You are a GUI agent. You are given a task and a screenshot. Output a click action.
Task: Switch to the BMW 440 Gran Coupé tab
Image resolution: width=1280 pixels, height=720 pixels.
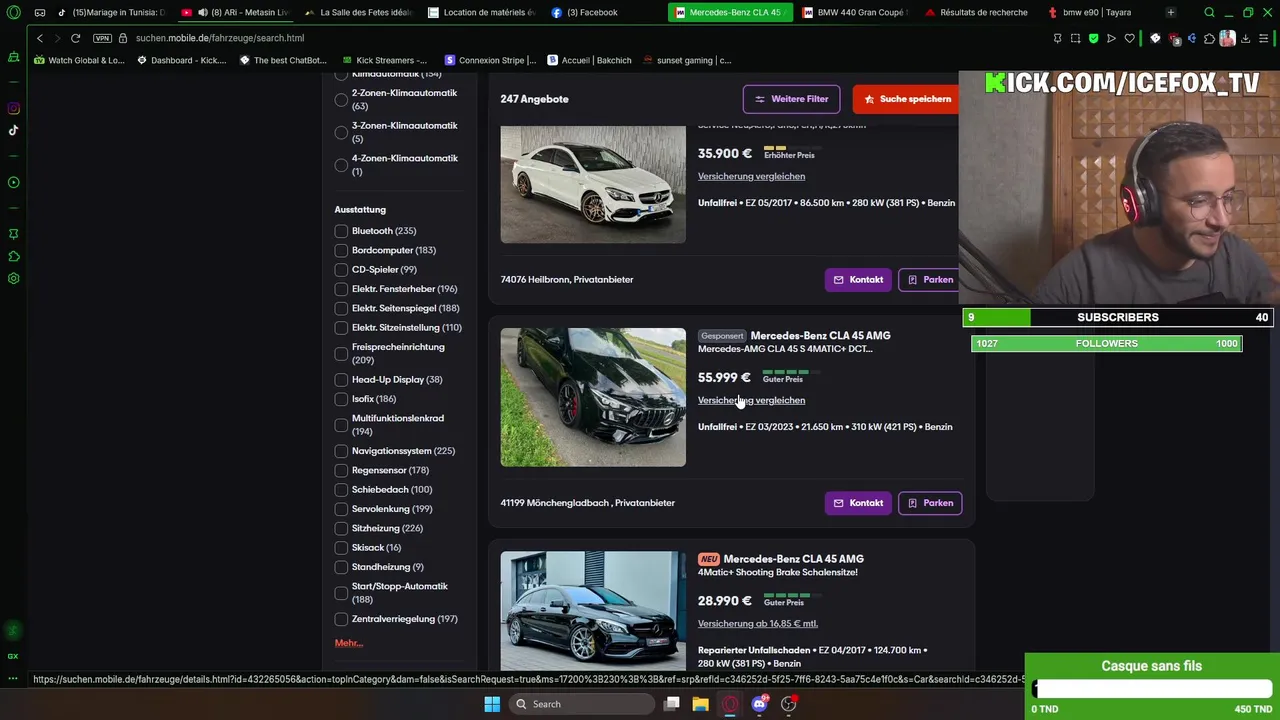(x=855, y=13)
